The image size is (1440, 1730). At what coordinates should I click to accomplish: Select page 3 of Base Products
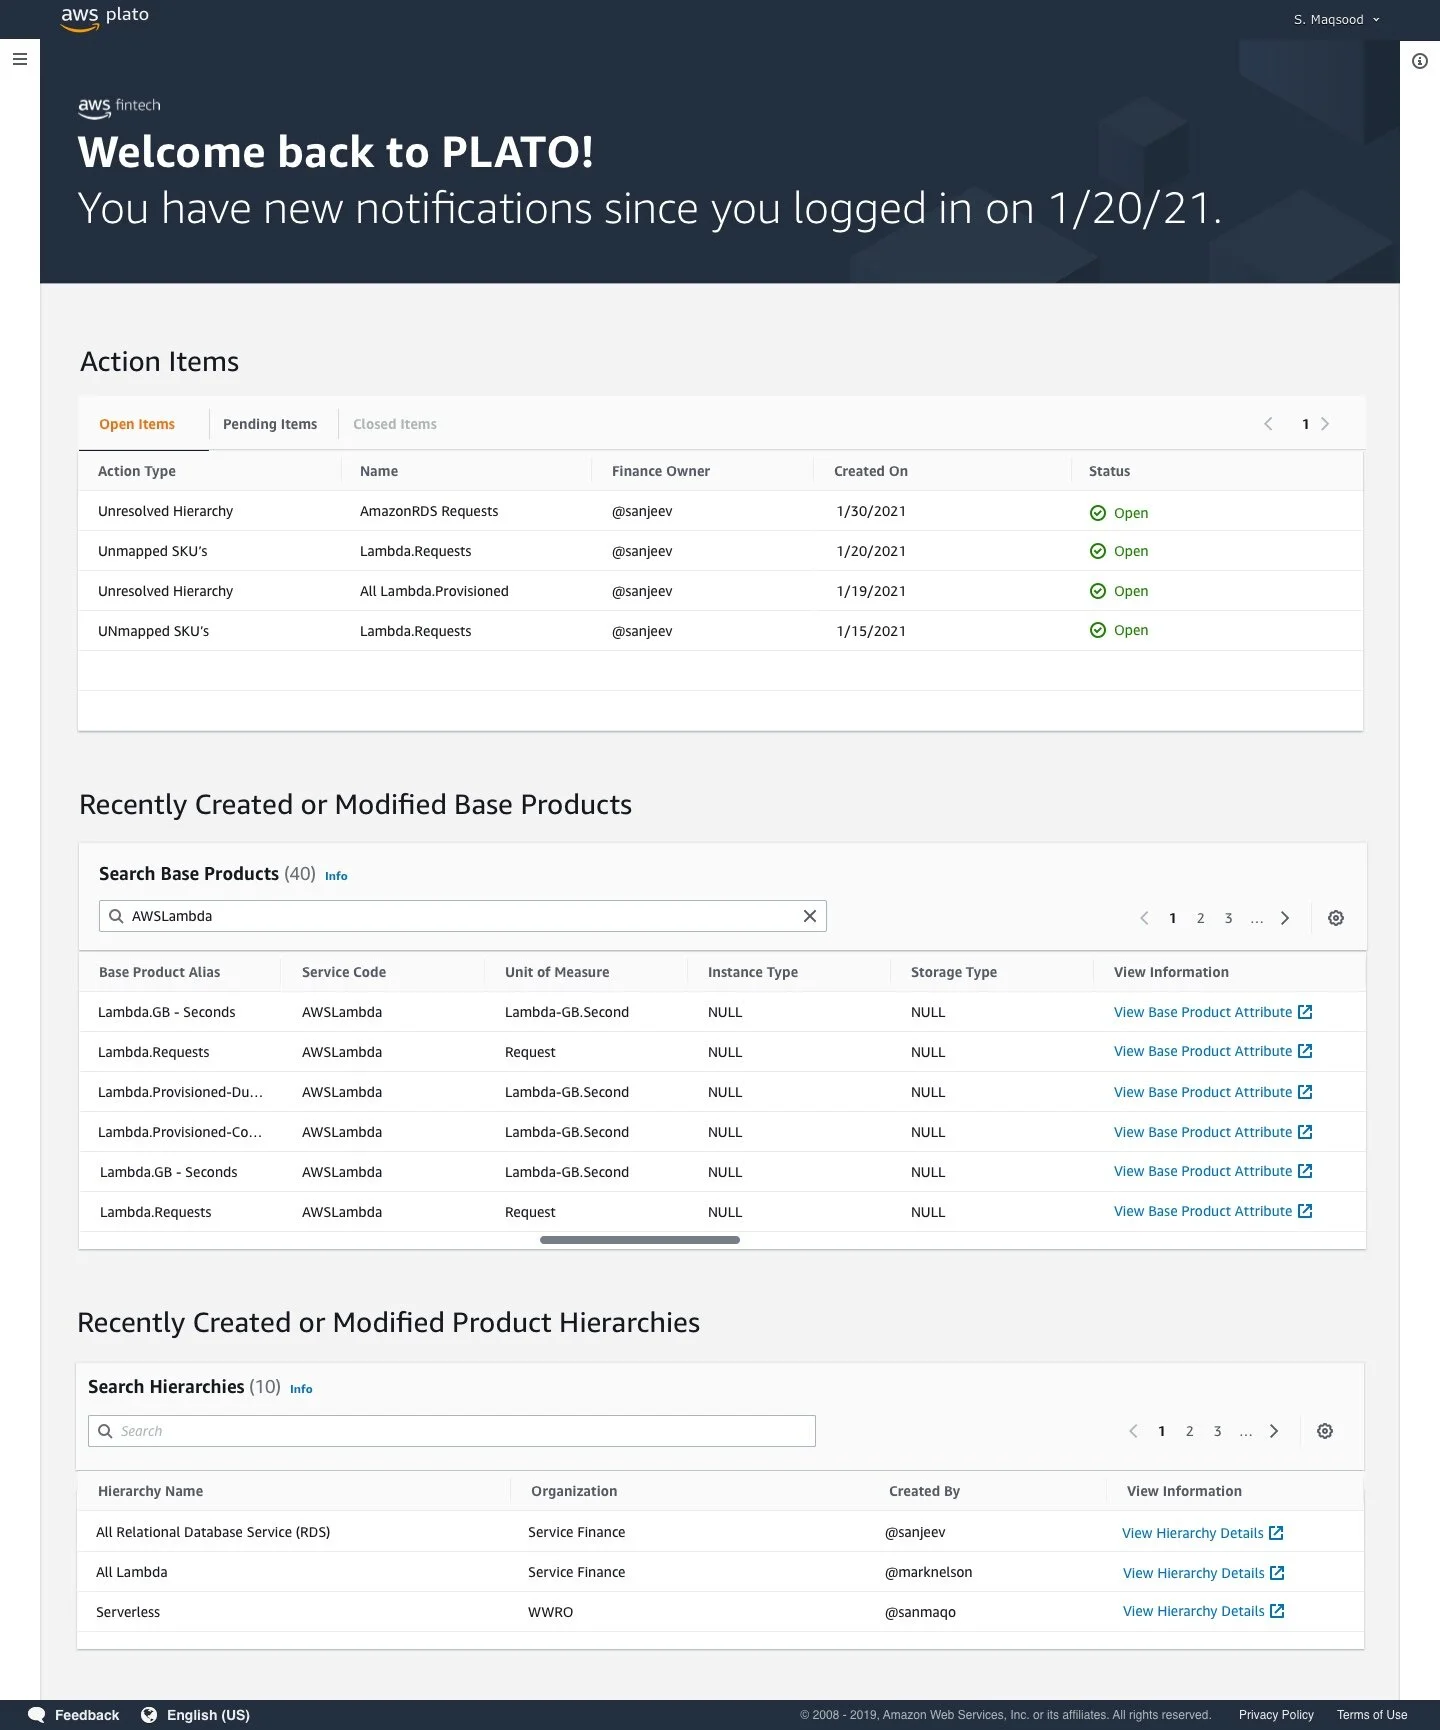pyautogui.click(x=1229, y=918)
